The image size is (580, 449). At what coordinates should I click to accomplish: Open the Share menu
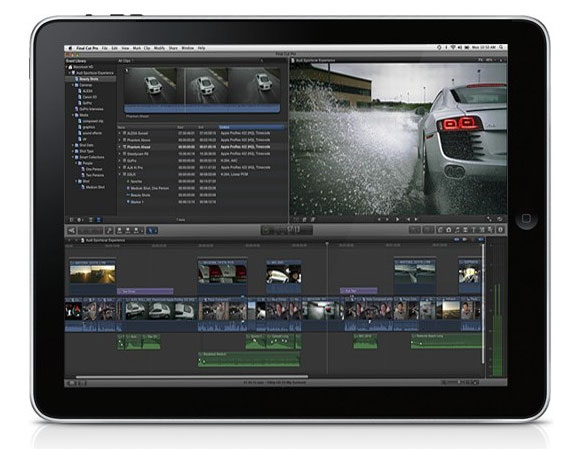point(173,48)
